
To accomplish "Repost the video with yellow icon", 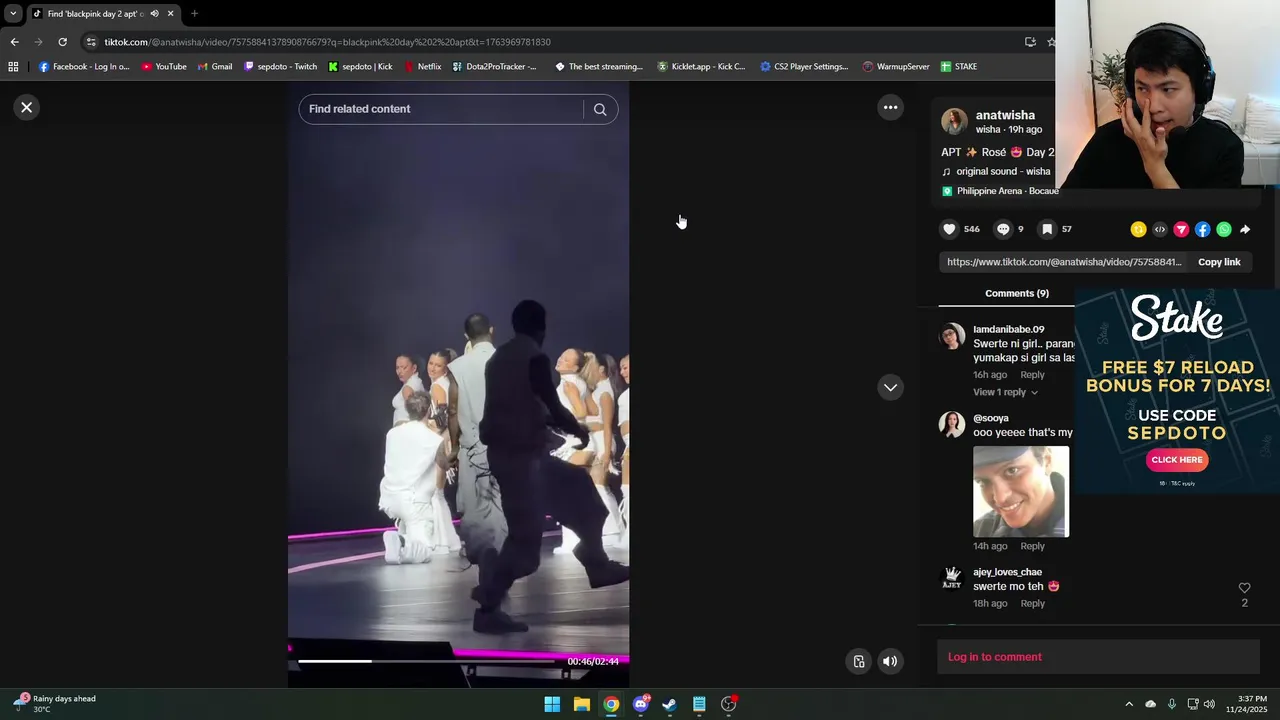I will point(1138,229).
